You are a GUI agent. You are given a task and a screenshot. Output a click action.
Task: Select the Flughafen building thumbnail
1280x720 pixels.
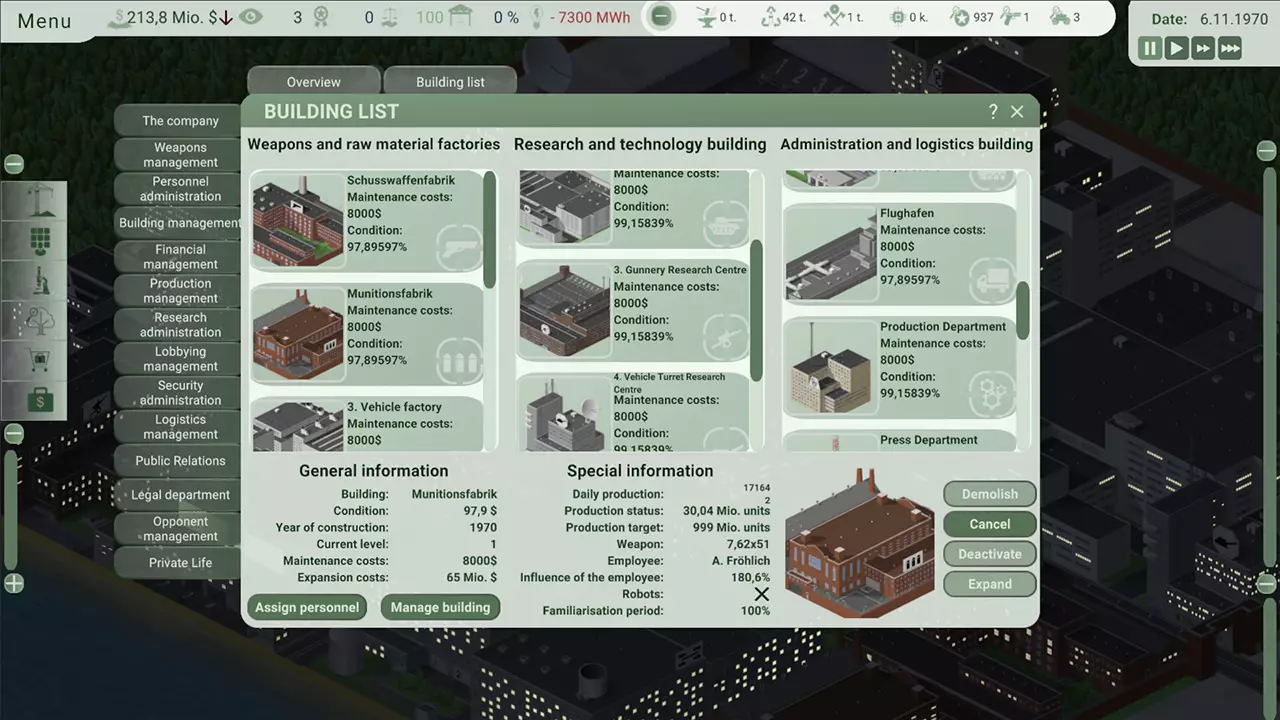click(x=831, y=254)
